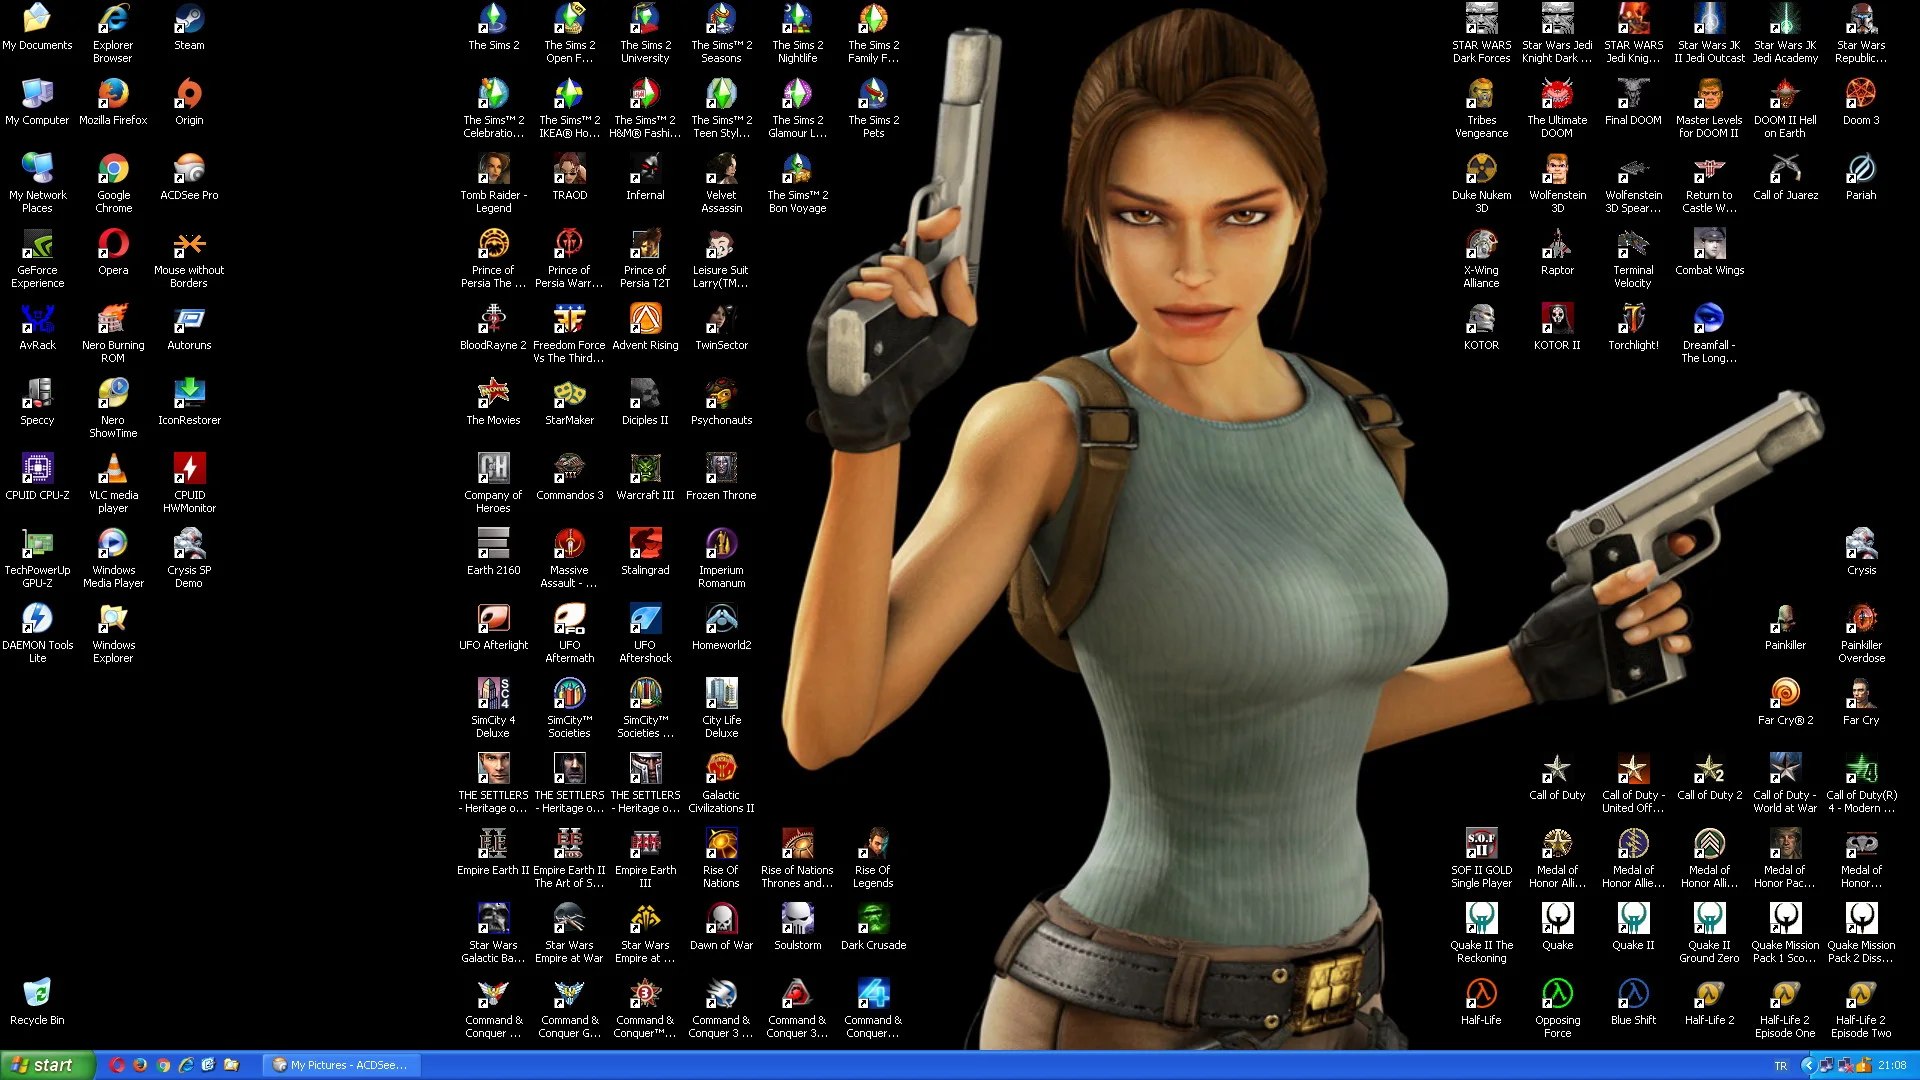Open the Windows start menu
Image resolution: width=1920 pixels, height=1080 pixels.
47,1065
